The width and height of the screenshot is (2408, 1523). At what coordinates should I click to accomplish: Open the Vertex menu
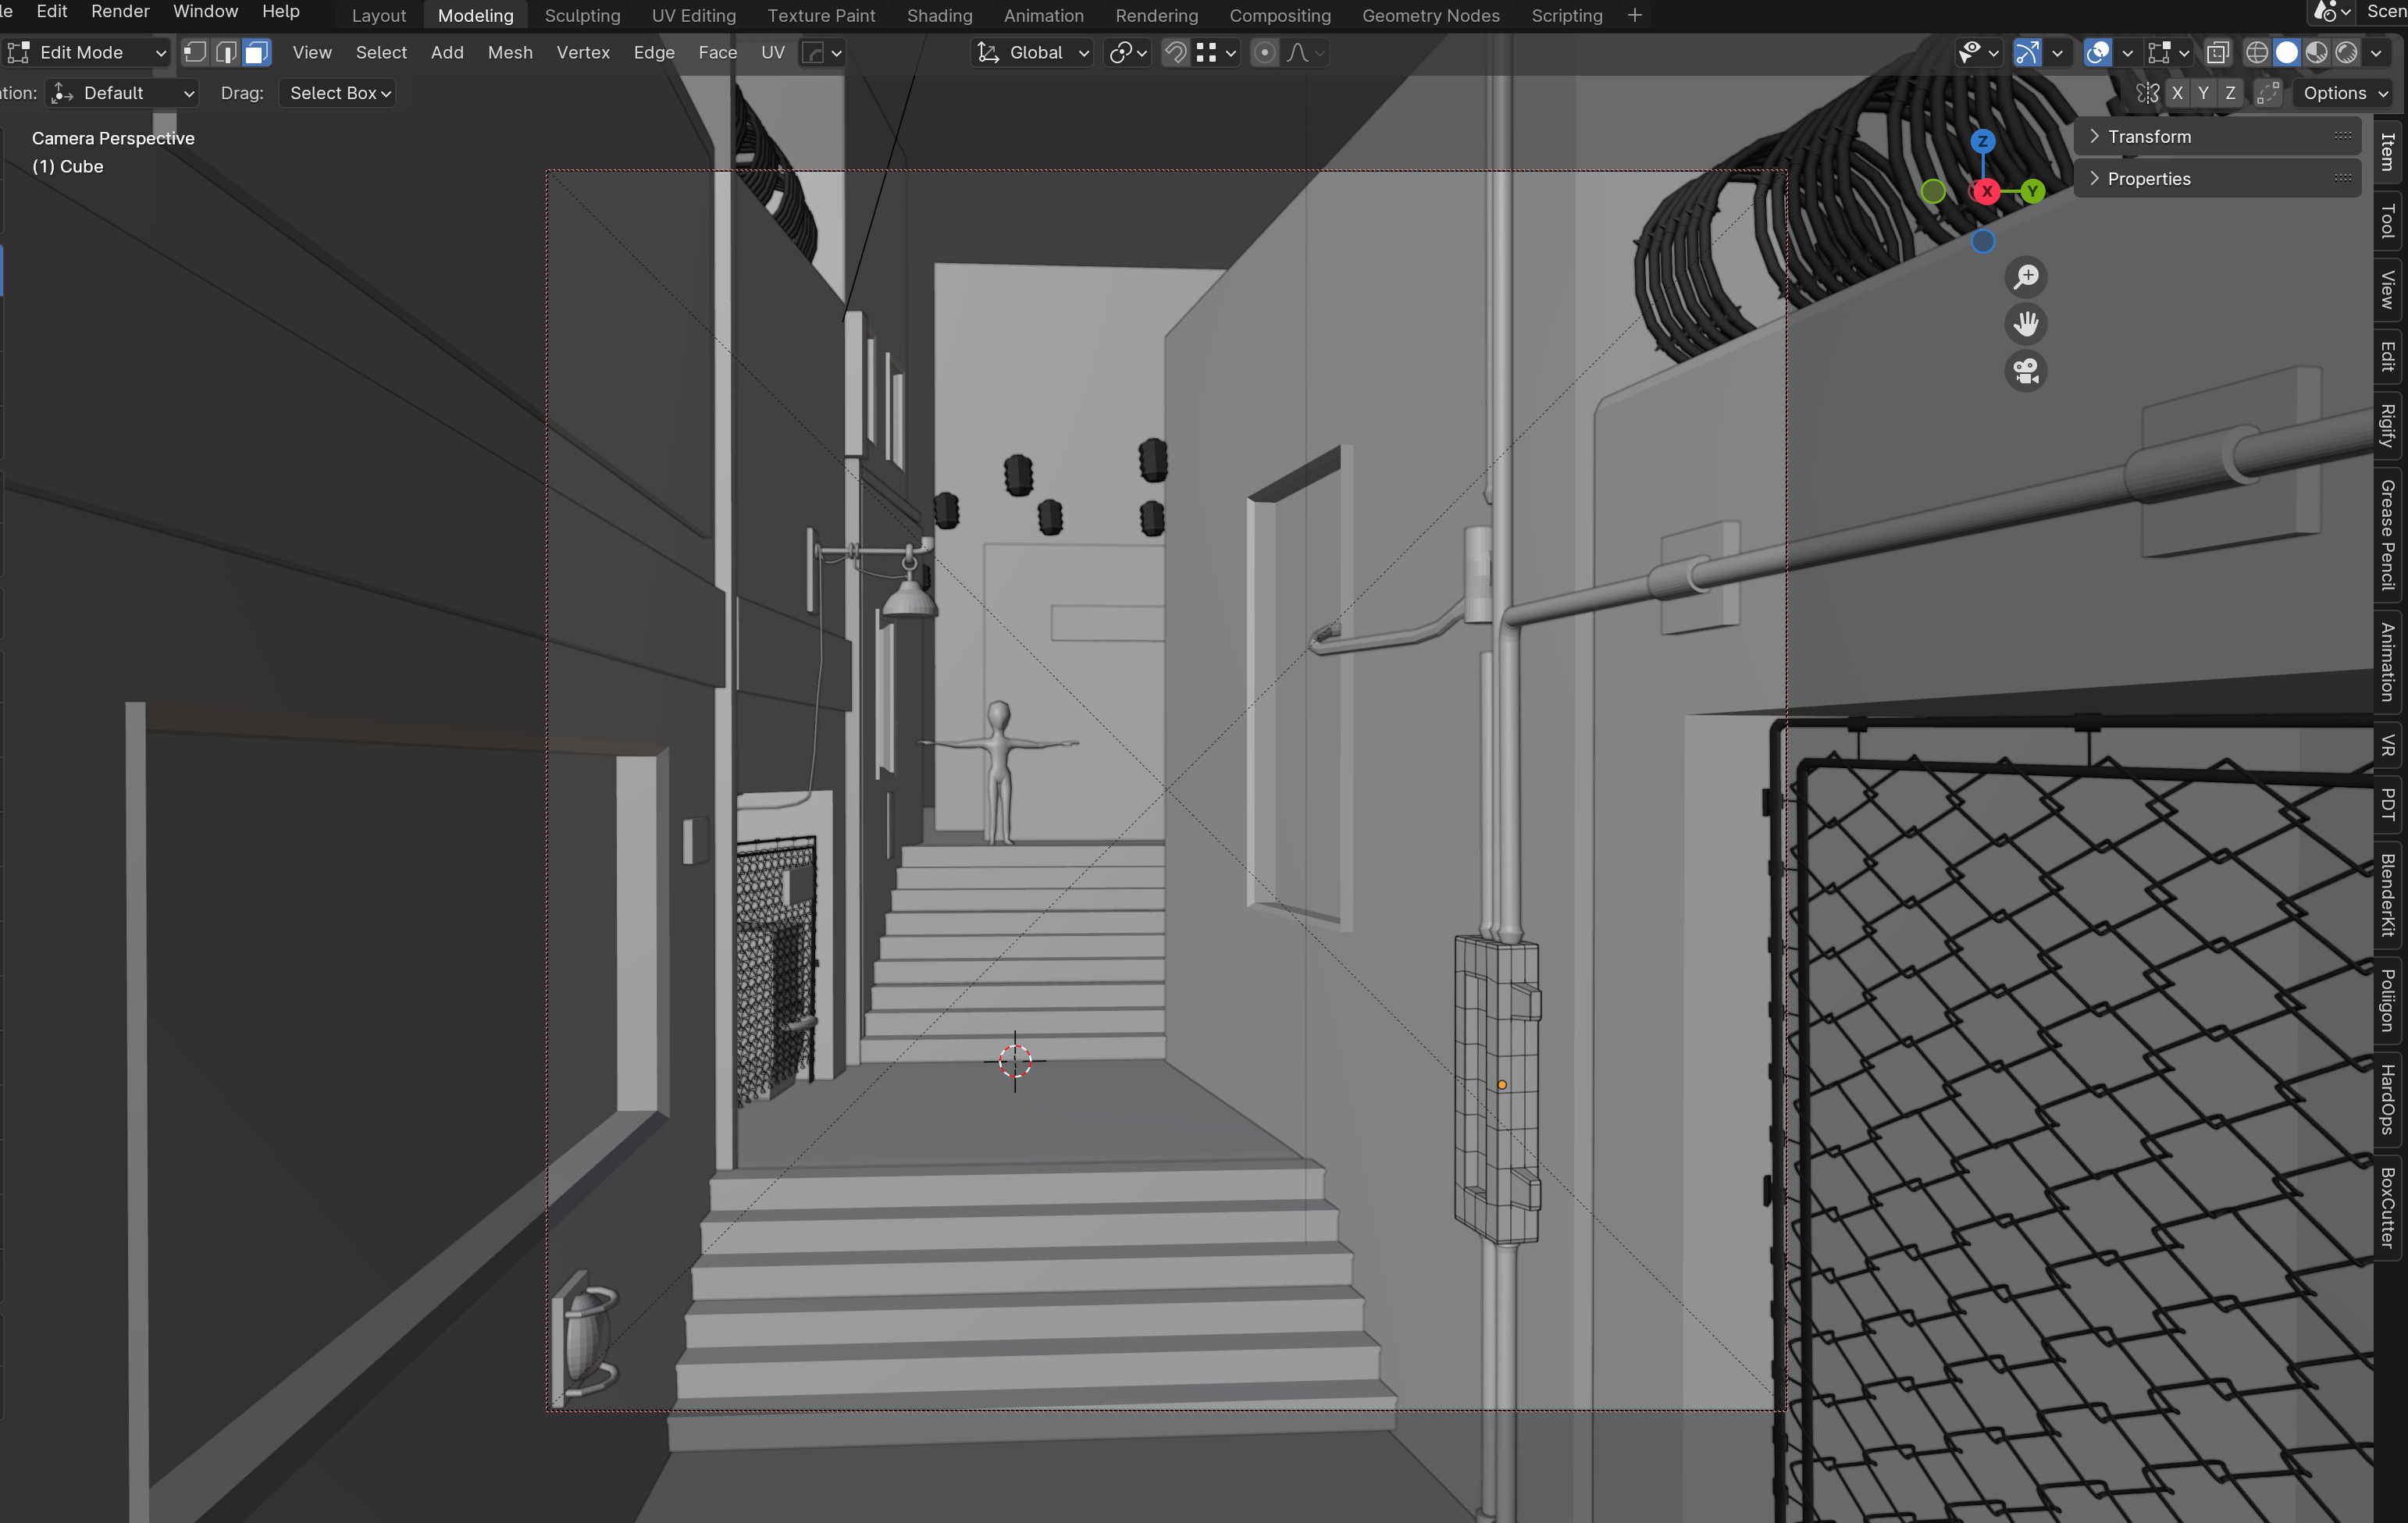[583, 52]
